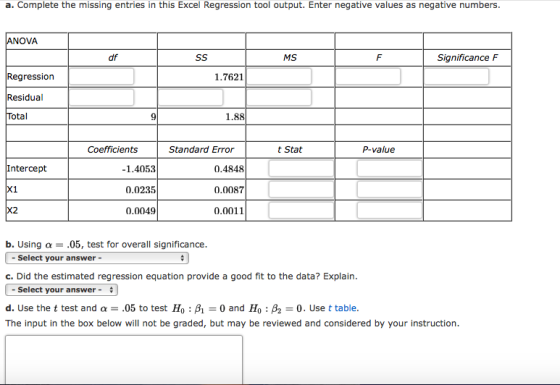Click the Residual df input field
560x385 pixels.
(x=101, y=98)
